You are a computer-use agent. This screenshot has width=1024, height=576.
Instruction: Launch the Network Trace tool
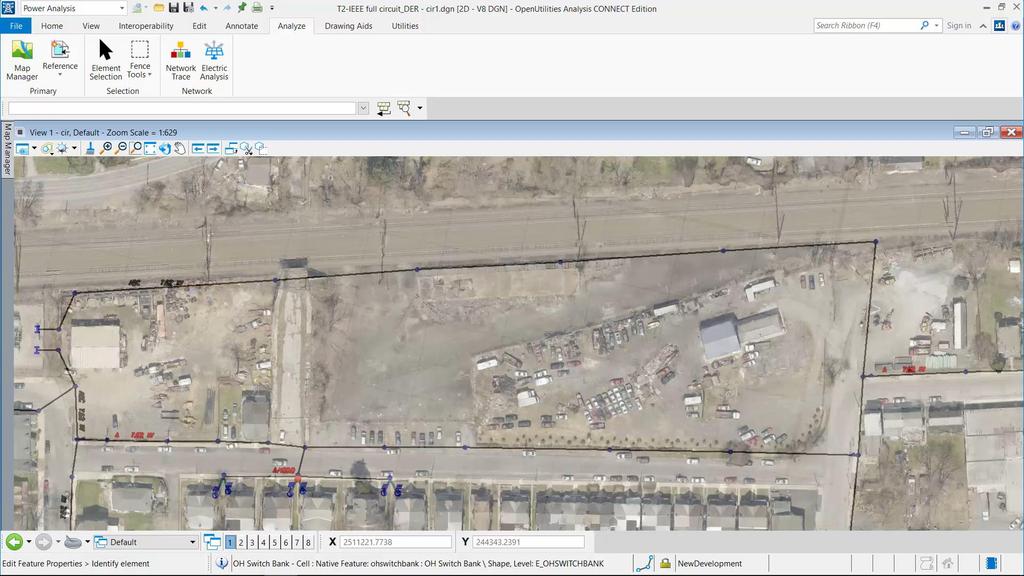(x=181, y=60)
